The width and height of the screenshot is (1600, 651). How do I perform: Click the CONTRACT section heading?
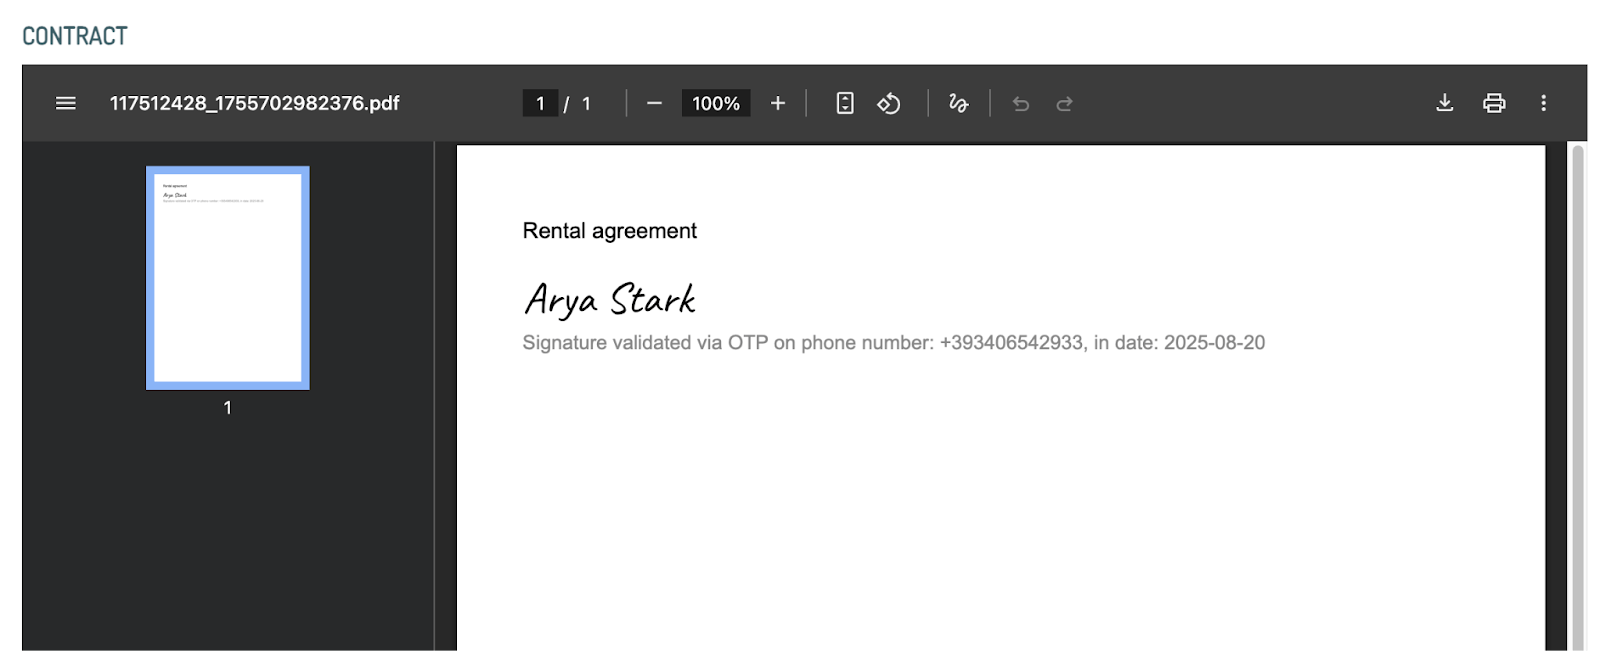pyautogui.click(x=75, y=36)
